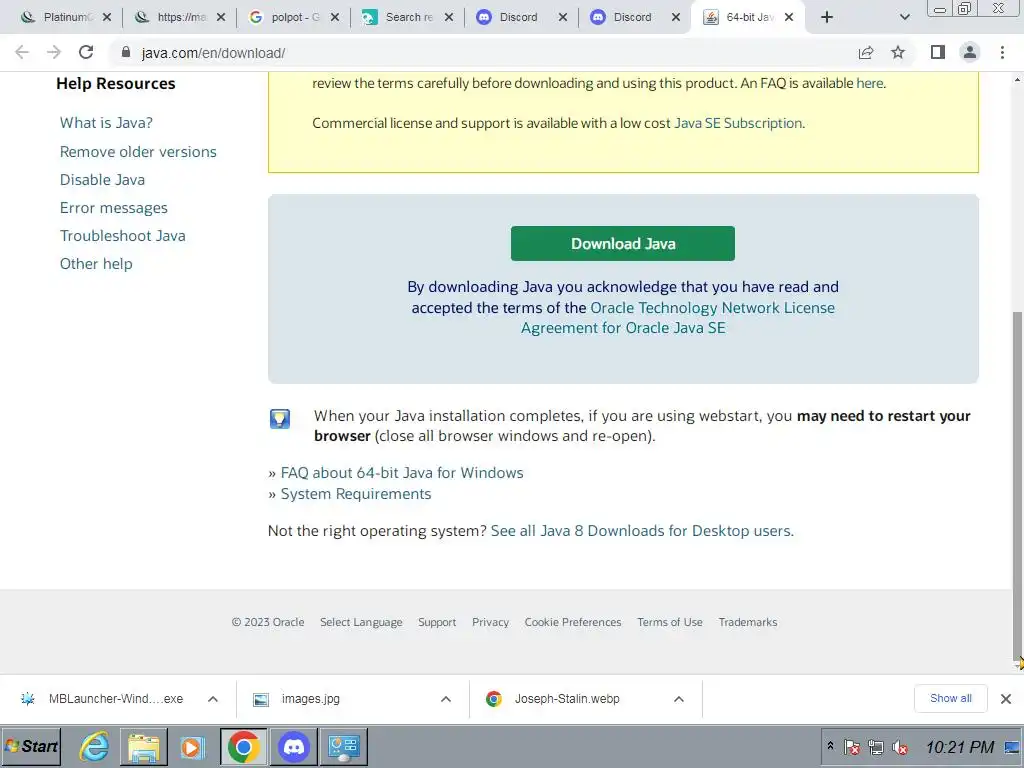Bookmark this page with the star
This screenshot has height=768, width=1024.
(898, 52)
